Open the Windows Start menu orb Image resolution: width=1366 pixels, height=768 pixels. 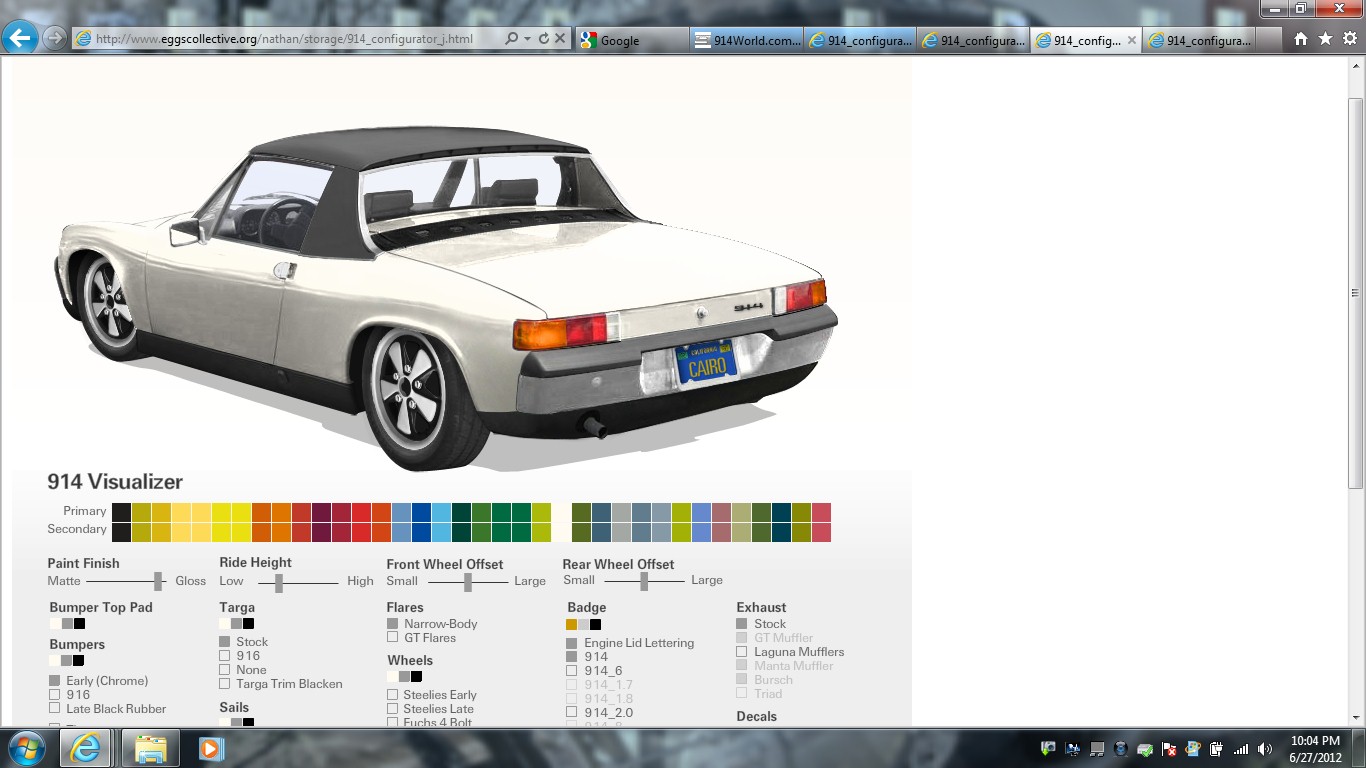25,748
